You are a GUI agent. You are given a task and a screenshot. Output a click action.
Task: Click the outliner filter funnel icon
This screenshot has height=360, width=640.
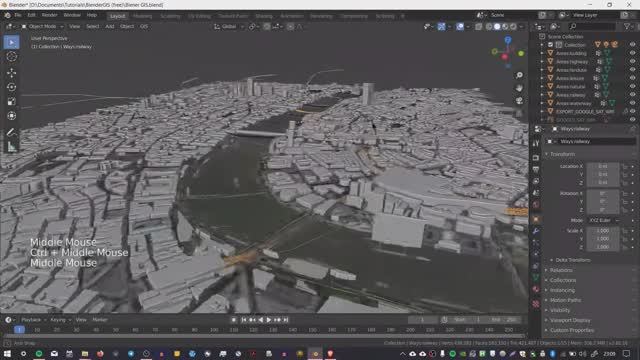[627, 27]
